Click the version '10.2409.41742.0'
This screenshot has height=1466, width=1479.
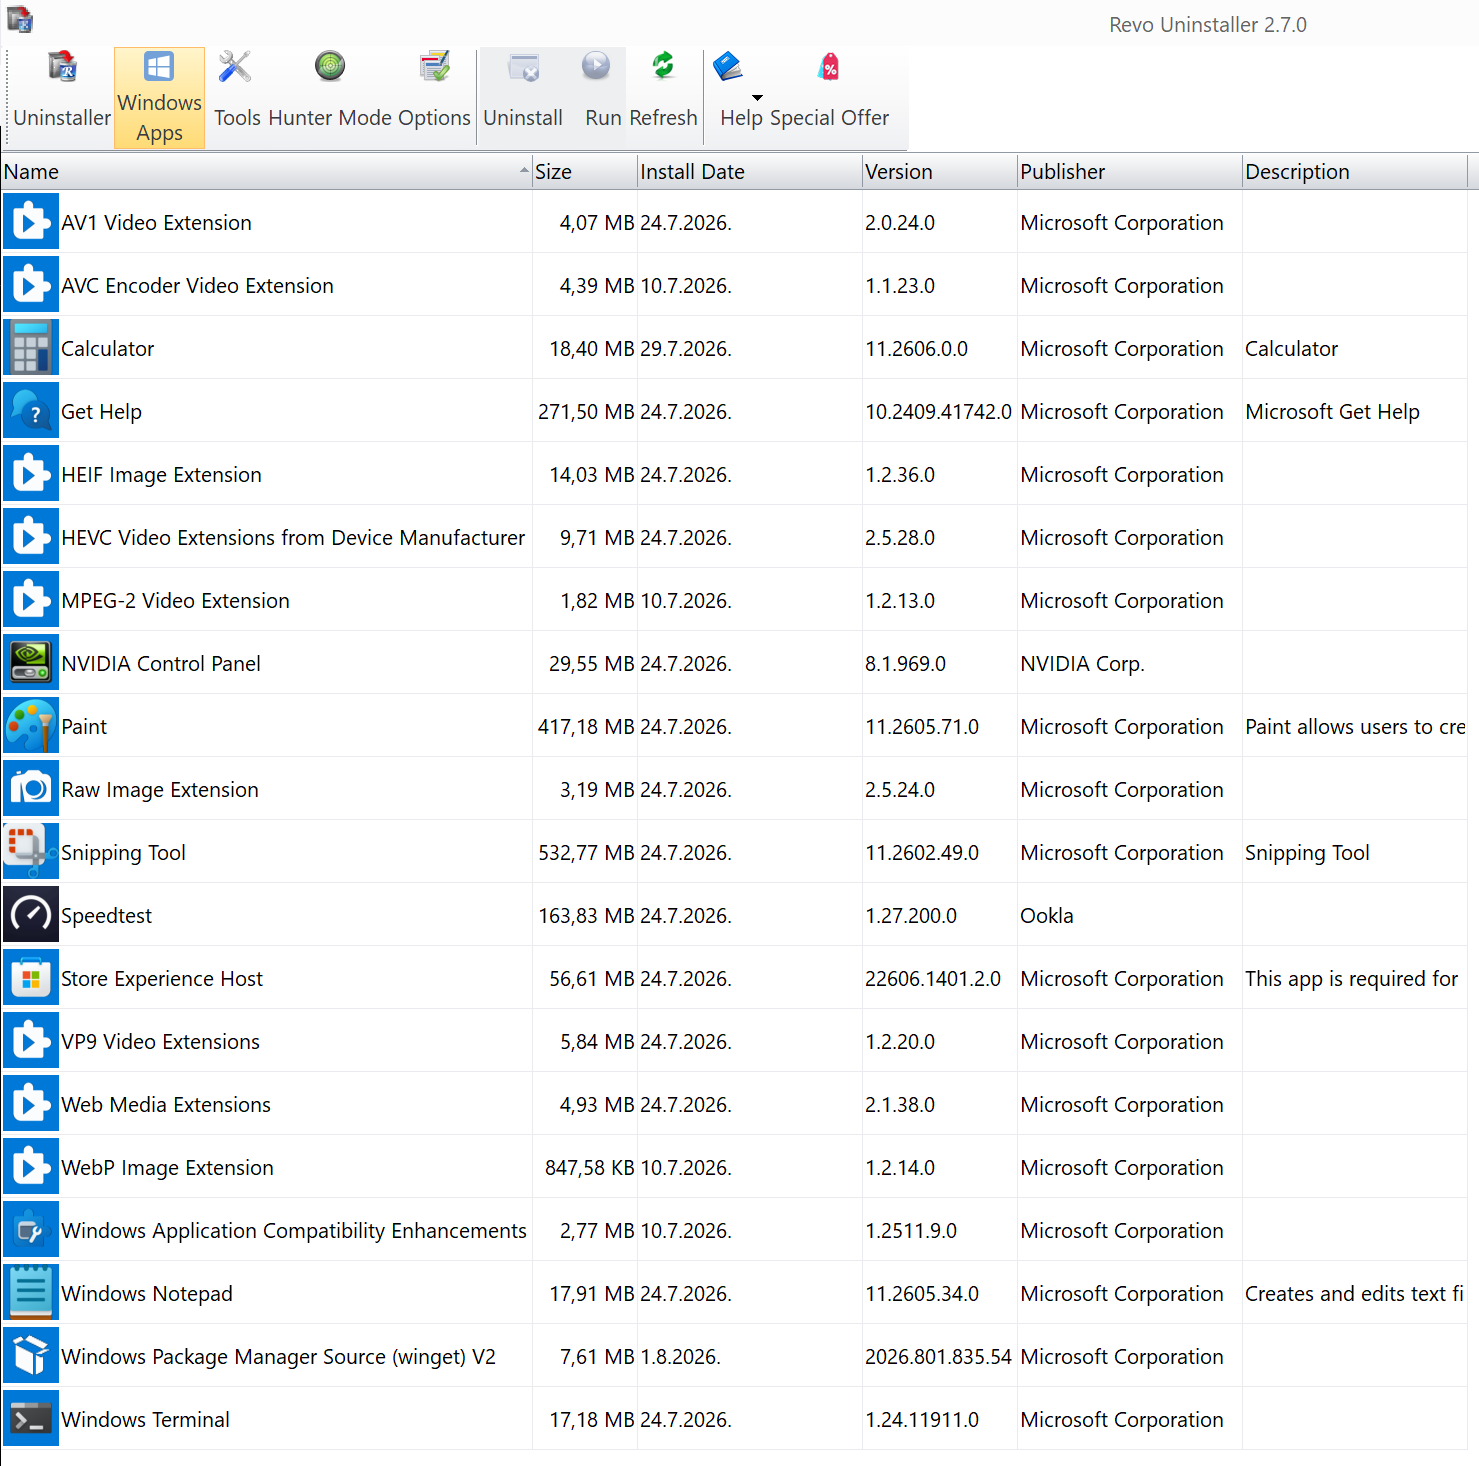click(939, 412)
